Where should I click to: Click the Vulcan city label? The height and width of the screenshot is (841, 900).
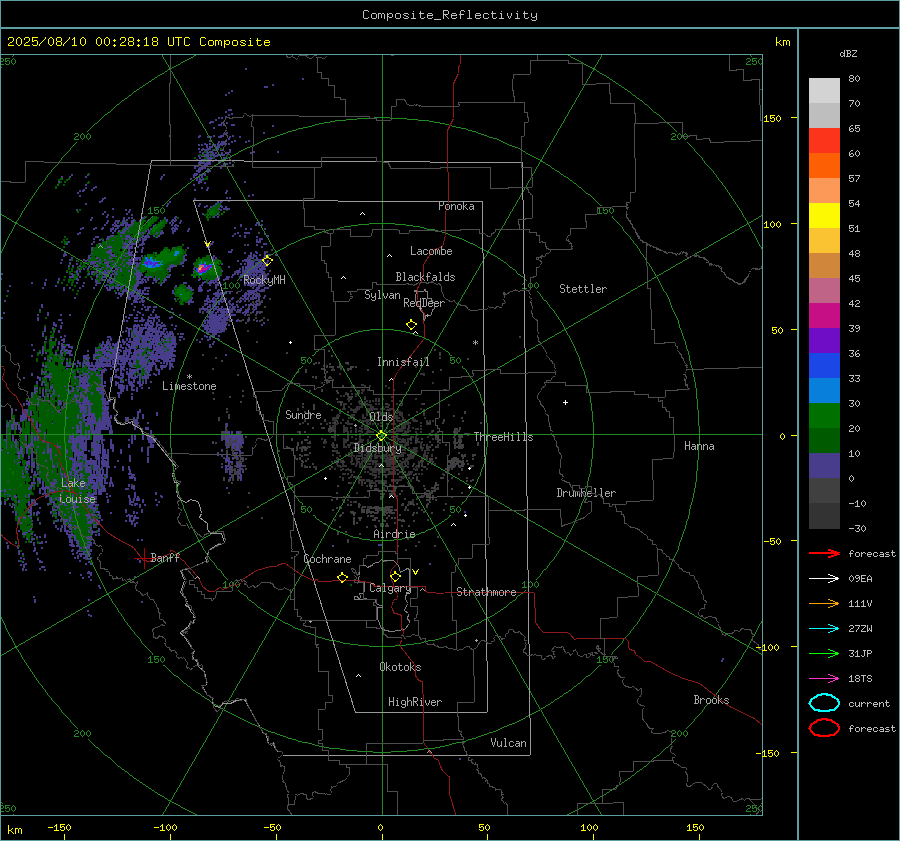click(508, 743)
